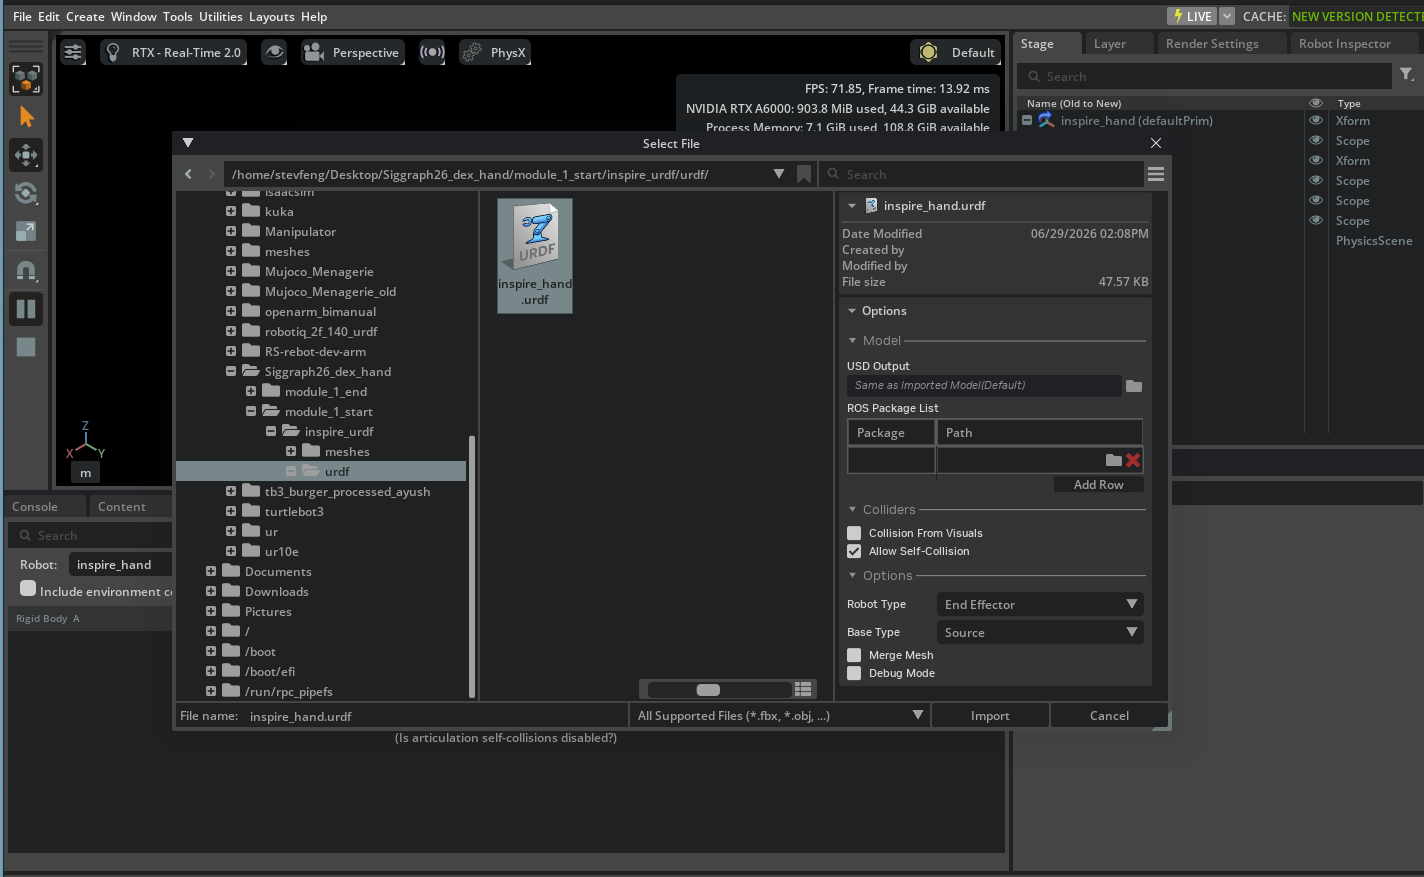Open the Robot Type dropdown
1424x877 pixels.
coord(1040,604)
